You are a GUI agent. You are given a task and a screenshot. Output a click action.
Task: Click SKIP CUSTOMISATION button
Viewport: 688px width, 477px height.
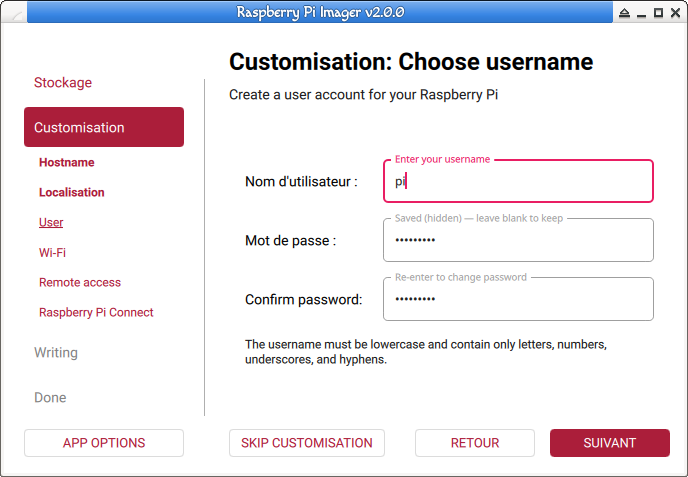pos(307,443)
